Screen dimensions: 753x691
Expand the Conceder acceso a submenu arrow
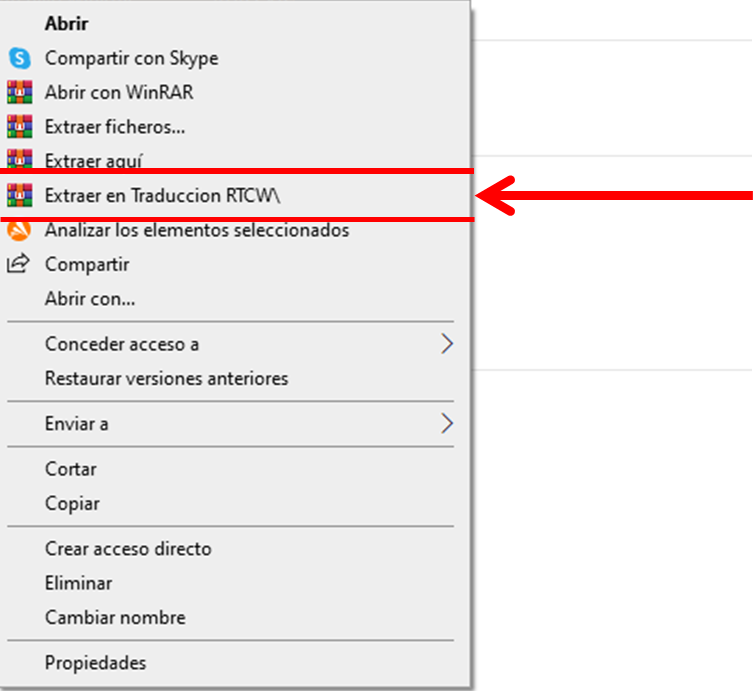click(446, 344)
